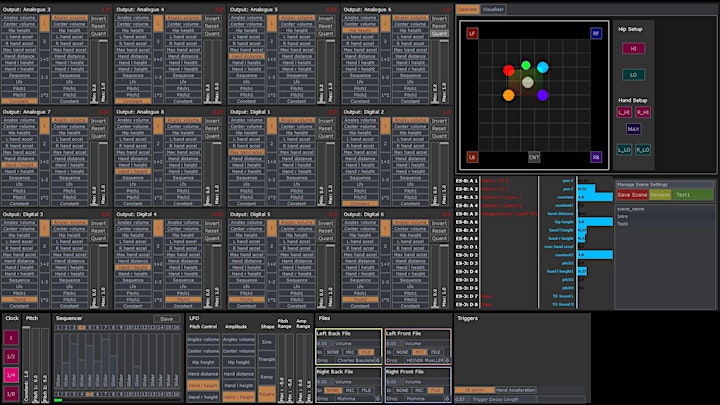Adjust Max slider in Output Analogue 3 panel
This screenshot has width=720, height=405.
tap(103, 71)
